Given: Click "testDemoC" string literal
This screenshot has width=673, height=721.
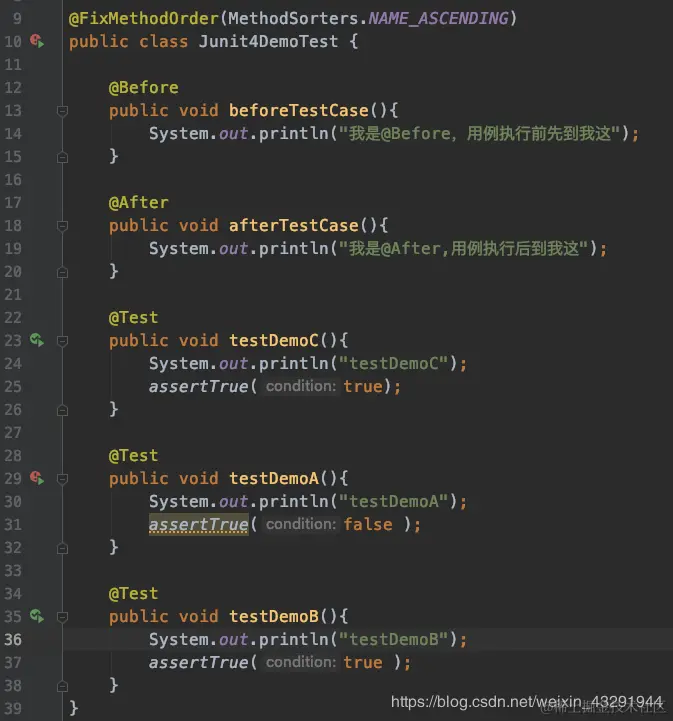Looking at the screenshot, I should tap(394, 363).
